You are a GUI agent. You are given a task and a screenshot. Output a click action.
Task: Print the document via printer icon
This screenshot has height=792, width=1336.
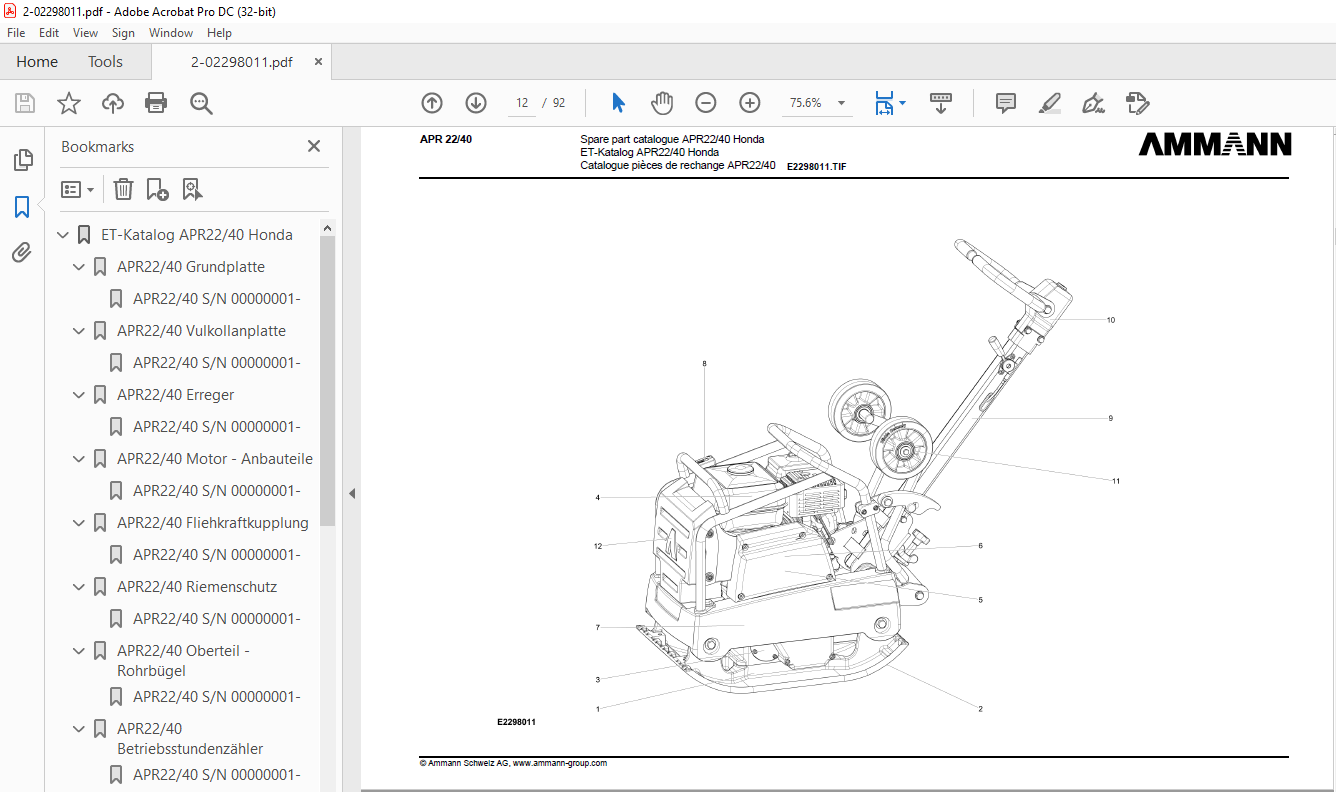coord(156,103)
